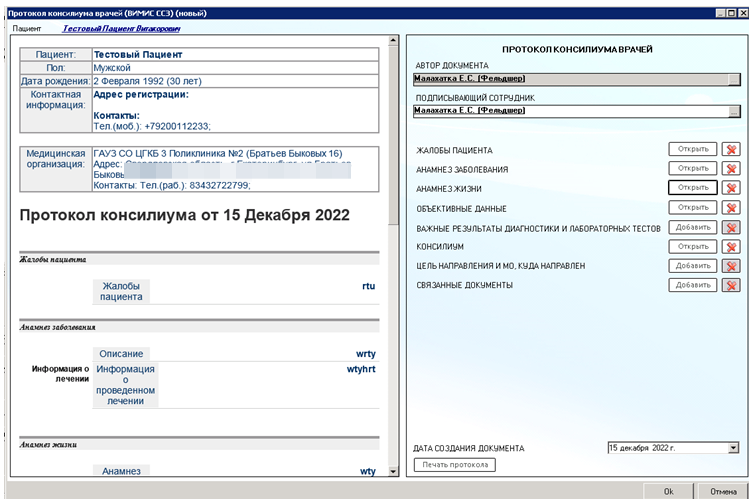Delete the Анамнез жизни section with red X
The image size is (749, 499).
731,188
